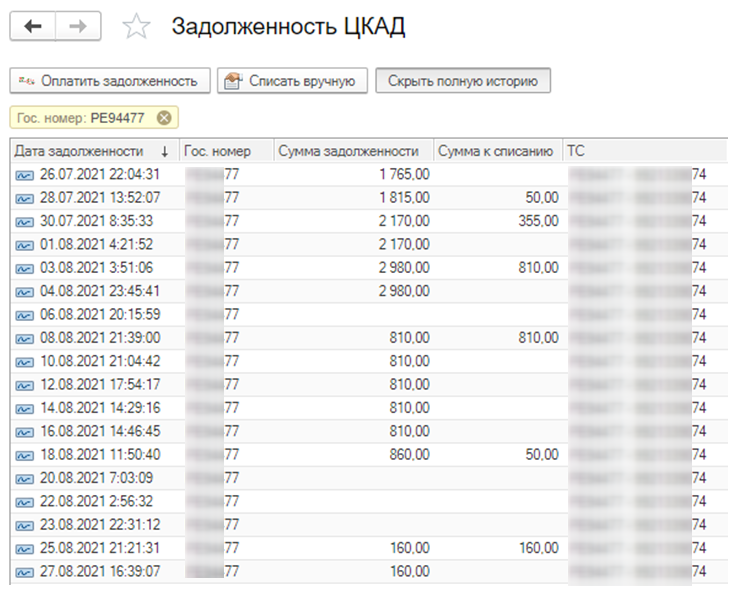Select date cell 30.07.2021 8:35:33

click(96, 221)
